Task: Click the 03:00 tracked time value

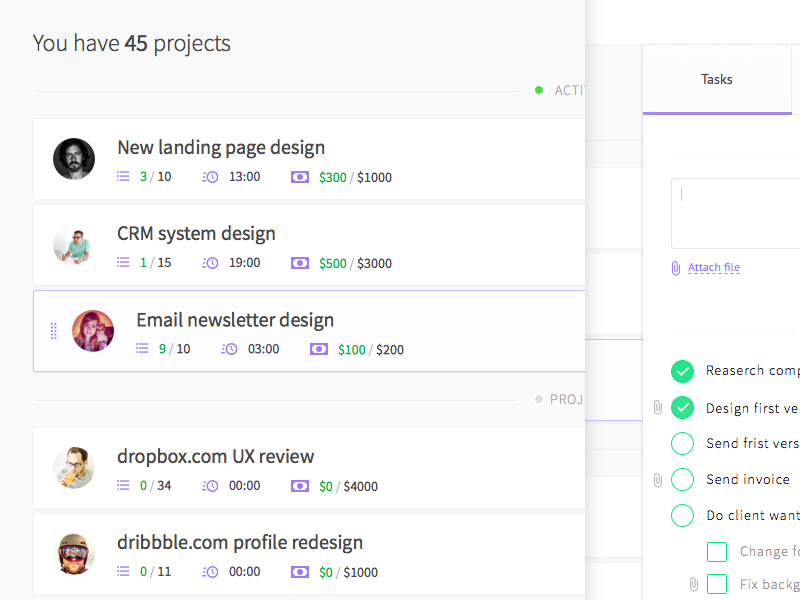Action: point(263,348)
